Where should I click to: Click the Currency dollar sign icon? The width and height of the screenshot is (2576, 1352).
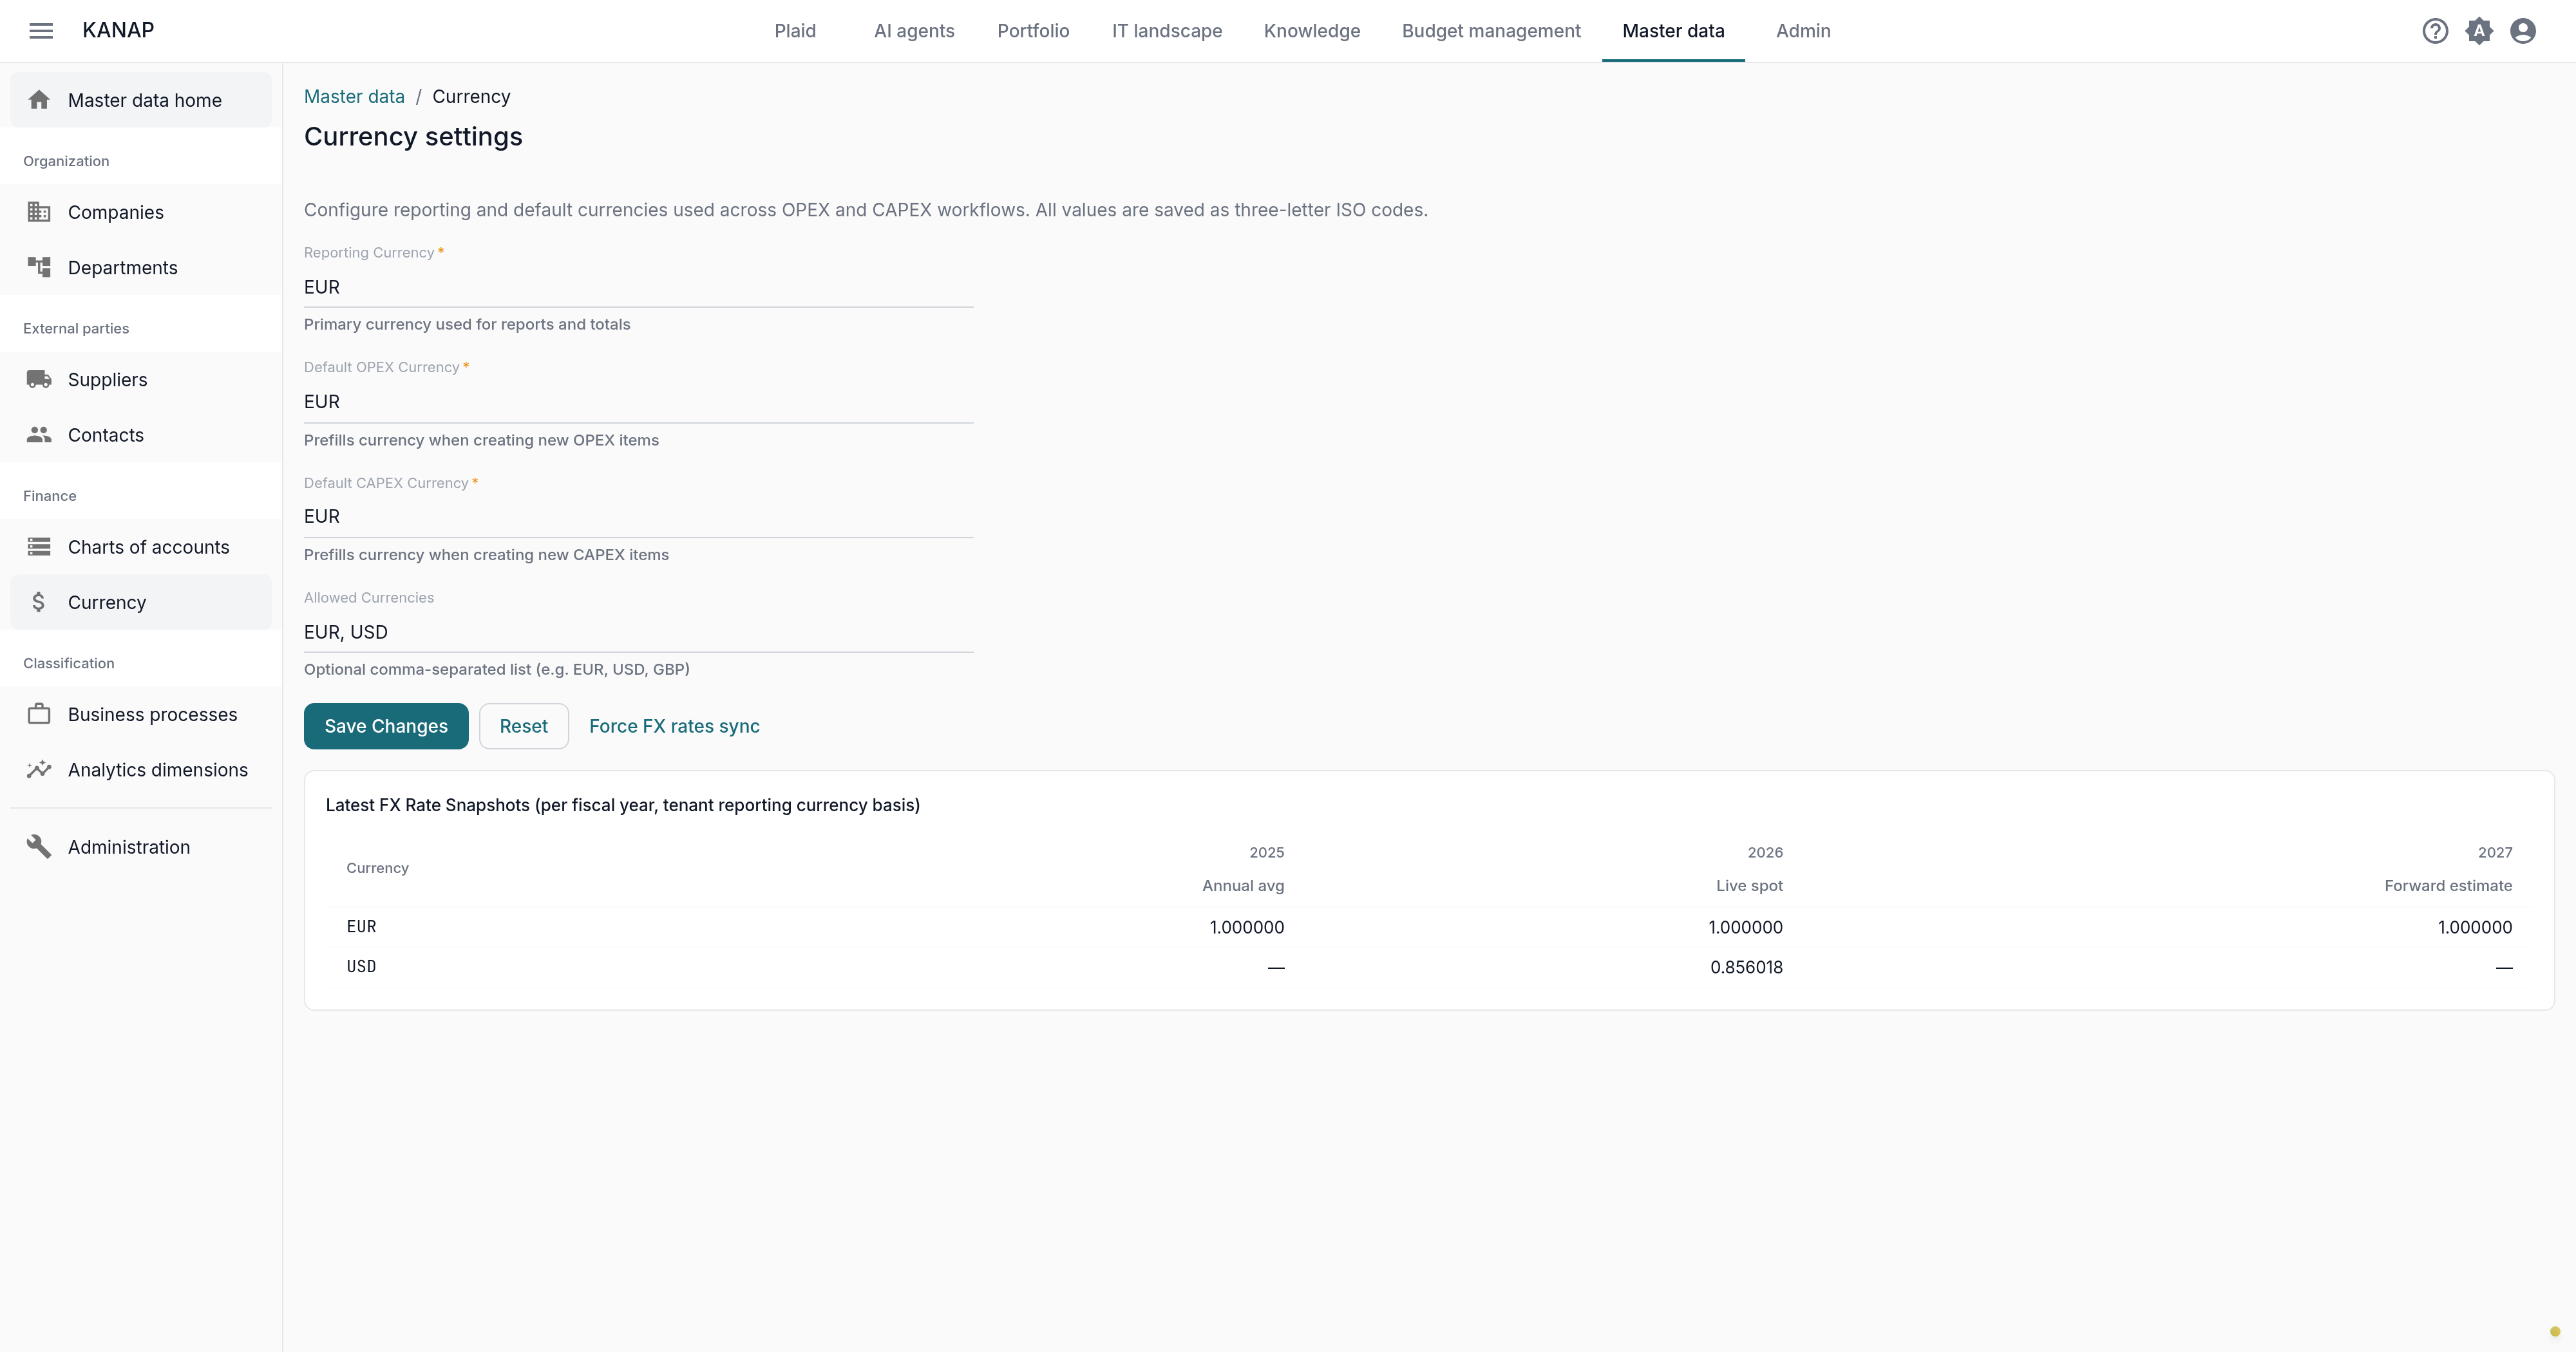click(x=39, y=602)
